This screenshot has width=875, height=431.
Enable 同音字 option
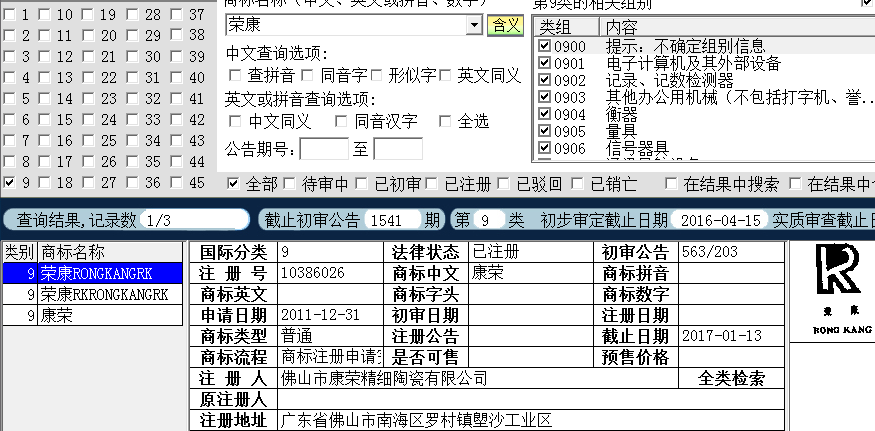(x=308, y=75)
